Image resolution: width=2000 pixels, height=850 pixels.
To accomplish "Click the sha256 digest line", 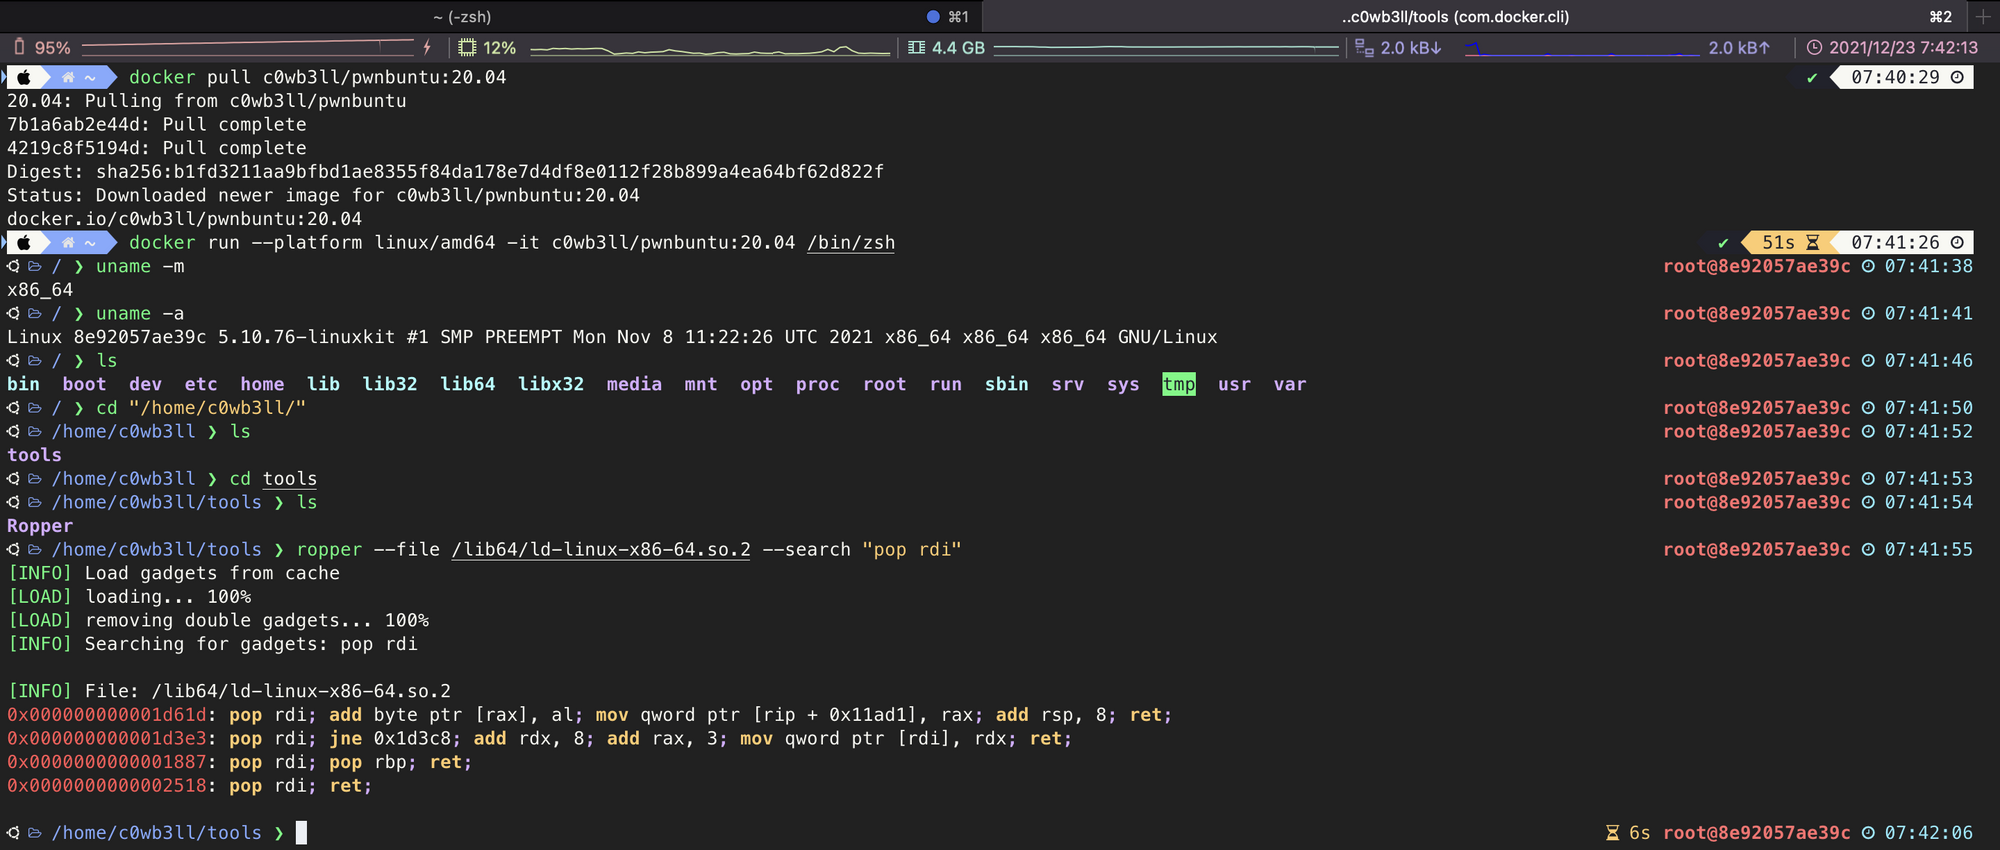I will click(x=445, y=172).
